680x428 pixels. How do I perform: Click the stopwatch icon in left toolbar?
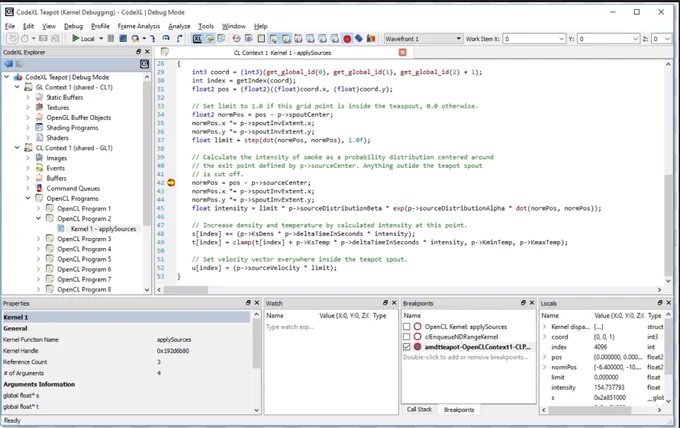(x=25, y=39)
